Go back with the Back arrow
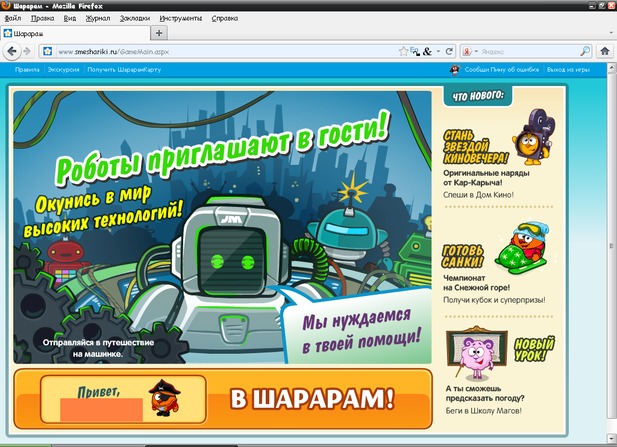This screenshot has width=617, height=447. [x=12, y=51]
